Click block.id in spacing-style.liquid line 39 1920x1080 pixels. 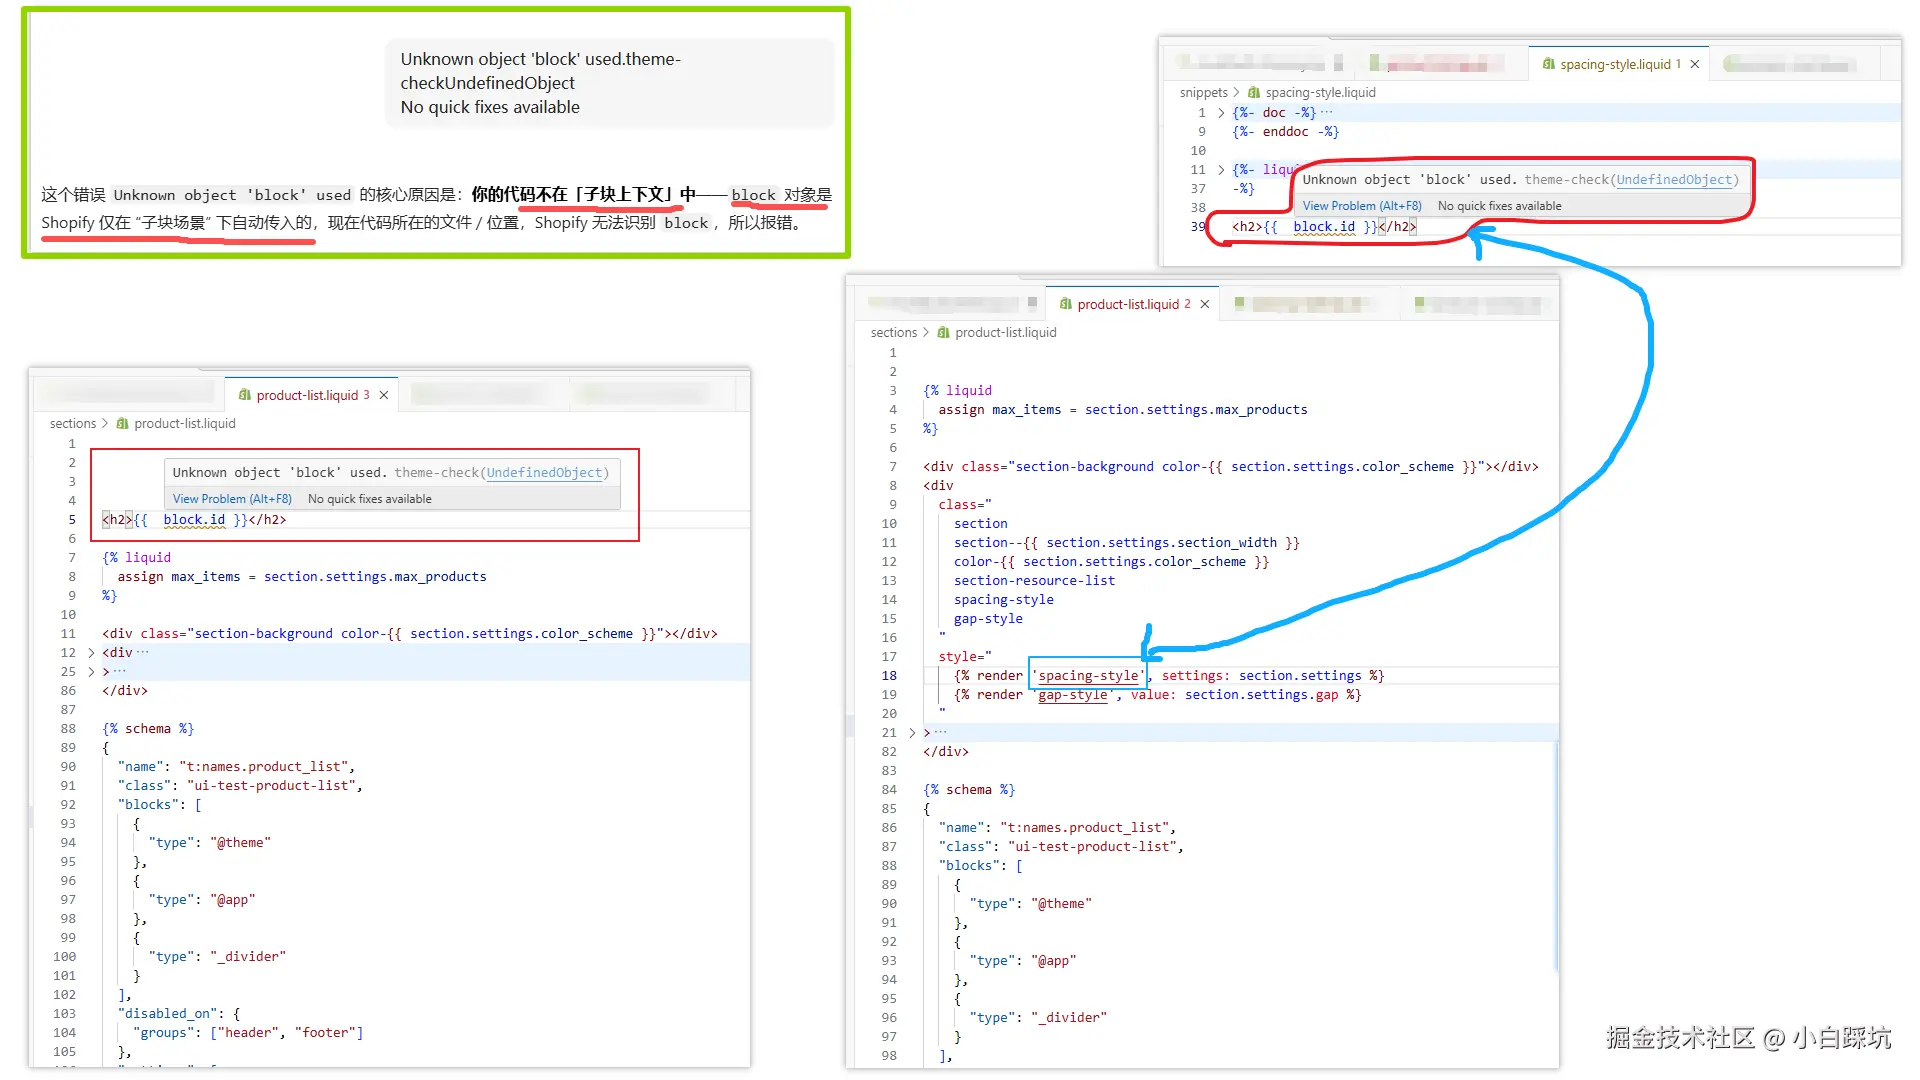point(1324,227)
